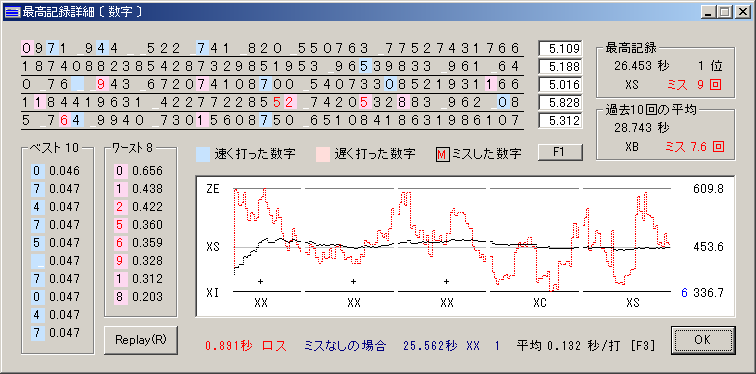756x374 pixels.
Task: Select the 5.016 row time field
Action: 560,85
